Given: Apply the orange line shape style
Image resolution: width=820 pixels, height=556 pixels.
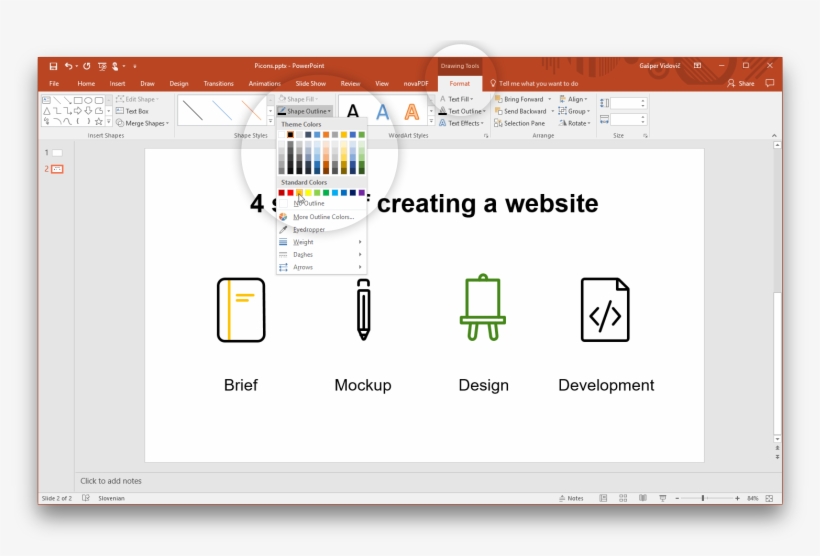Looking at the screenshot, I should 252,111.
